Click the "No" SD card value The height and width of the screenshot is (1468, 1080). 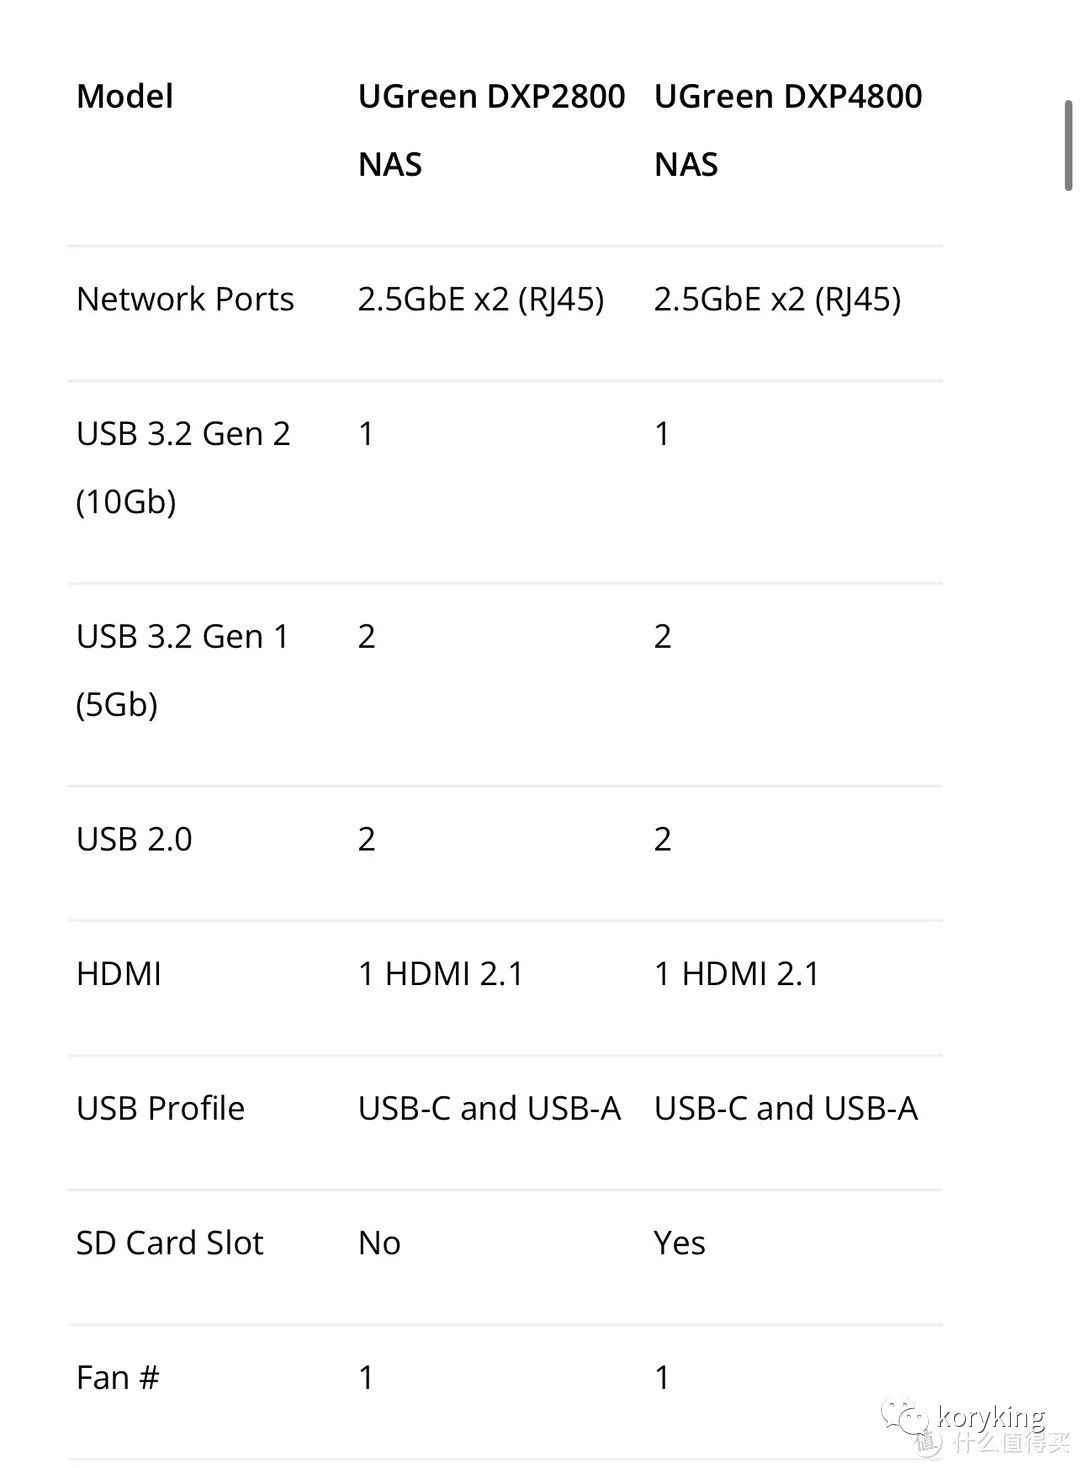coord(379,1243)
